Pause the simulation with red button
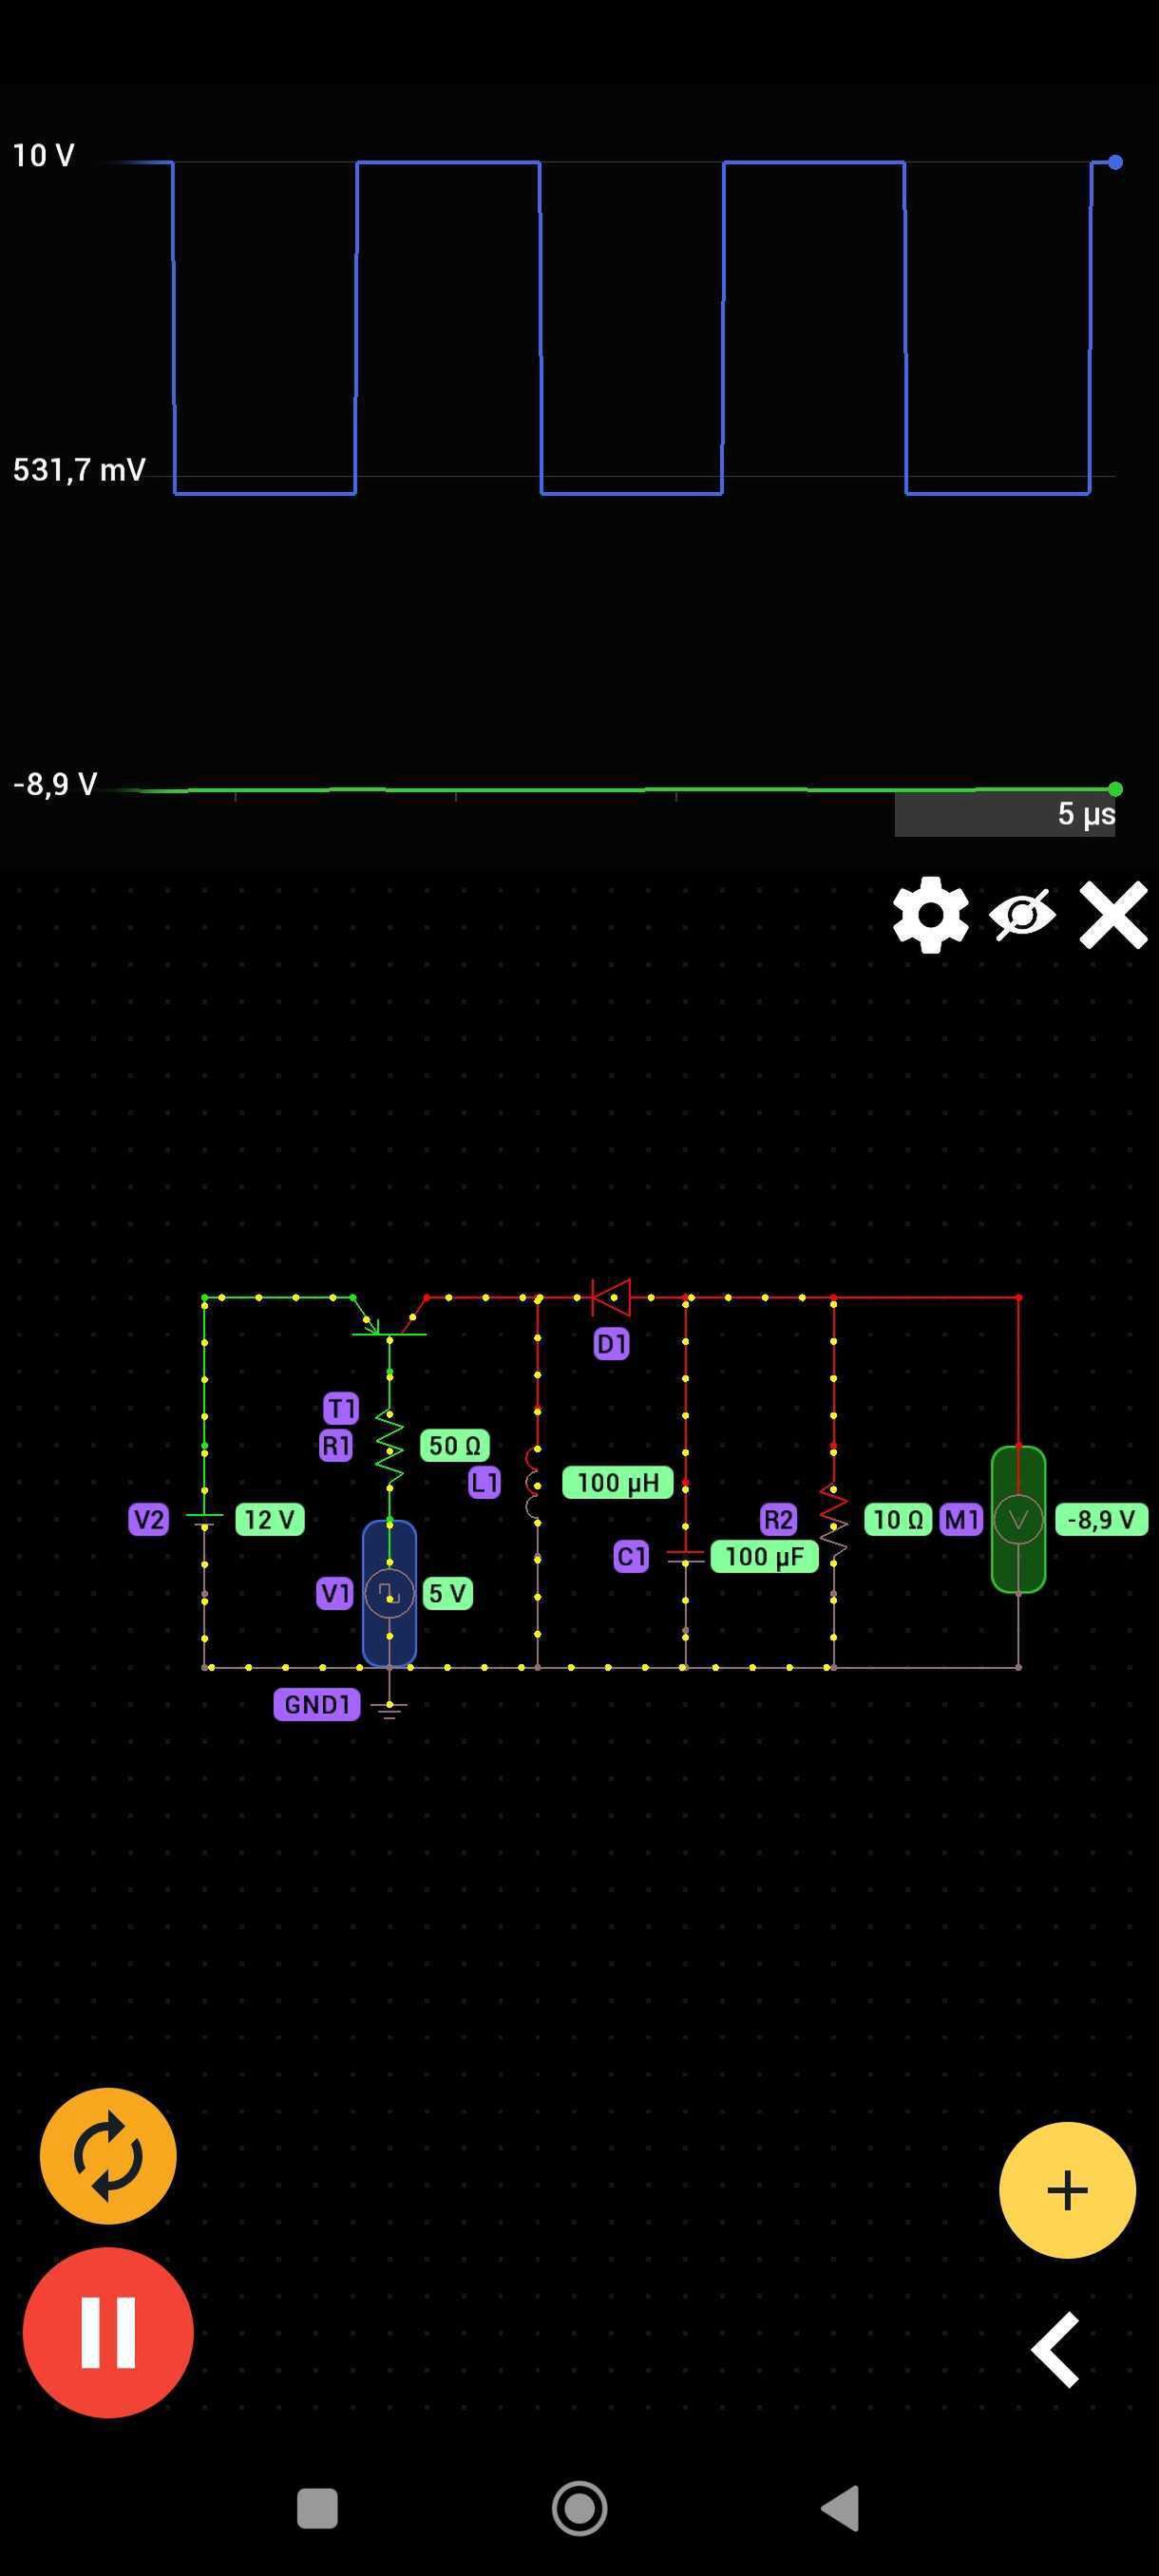Viewport: 1159px width, 2576px height. 108,2332
